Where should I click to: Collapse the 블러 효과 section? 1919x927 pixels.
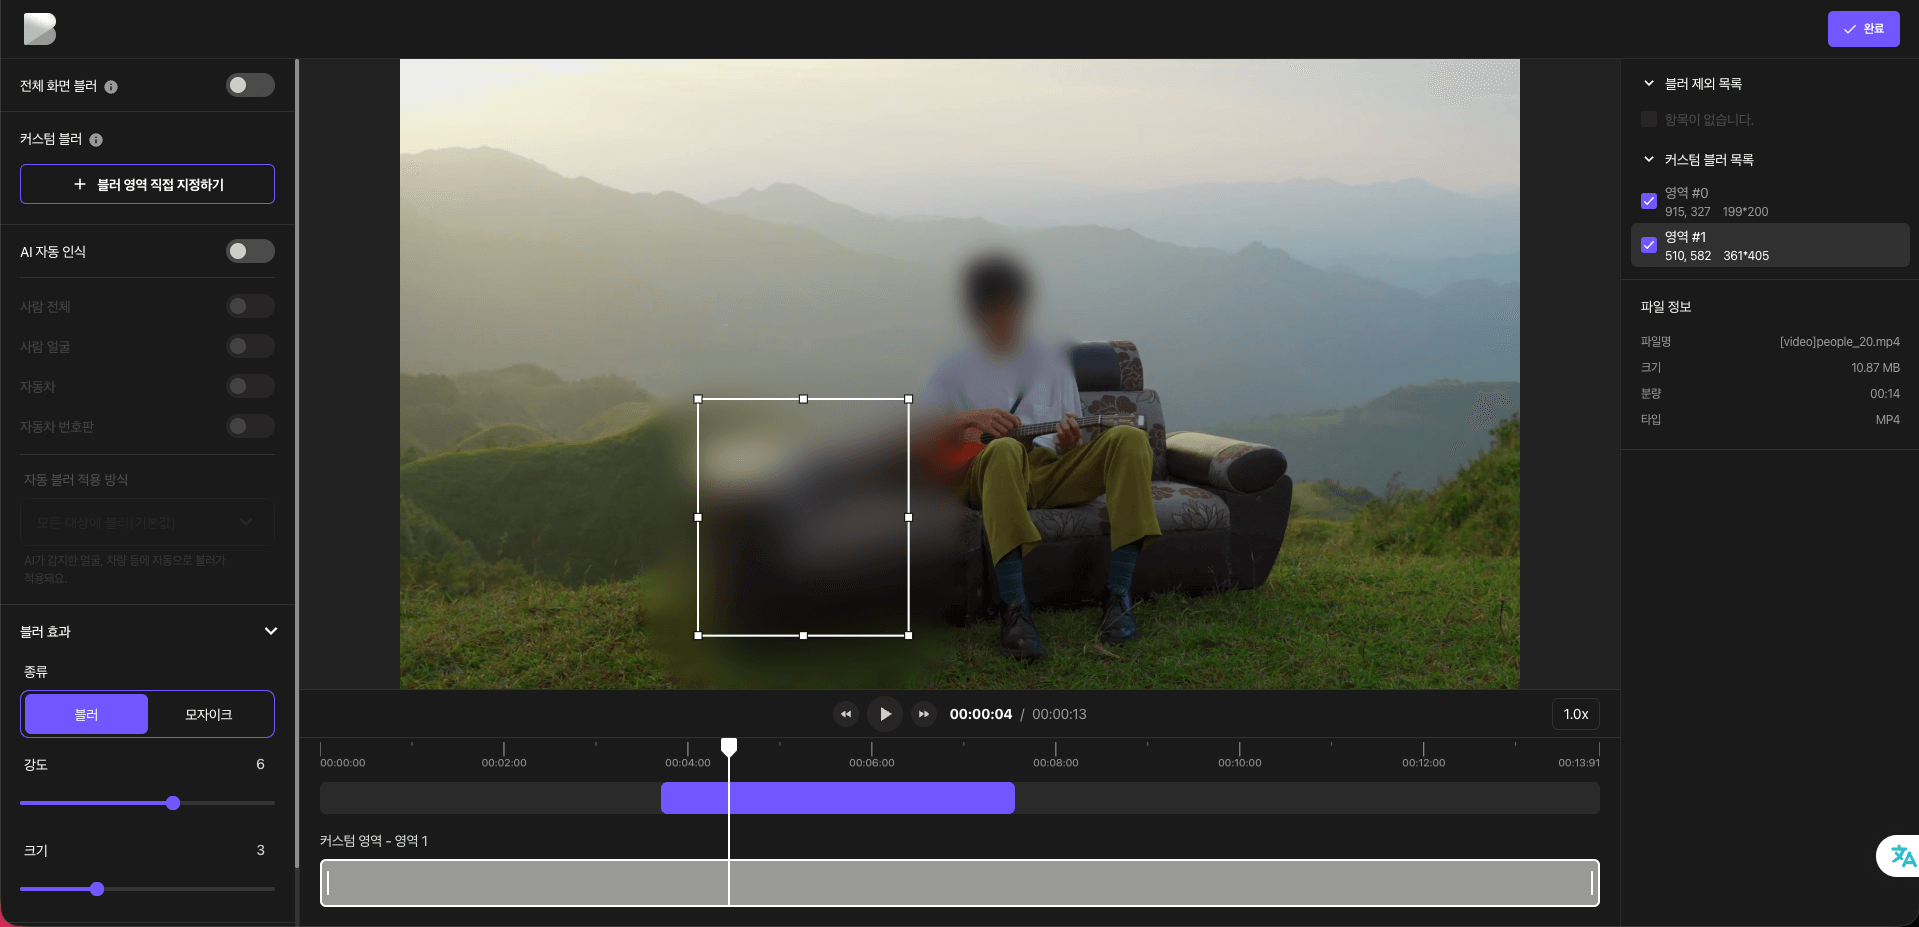pos(270,631)
